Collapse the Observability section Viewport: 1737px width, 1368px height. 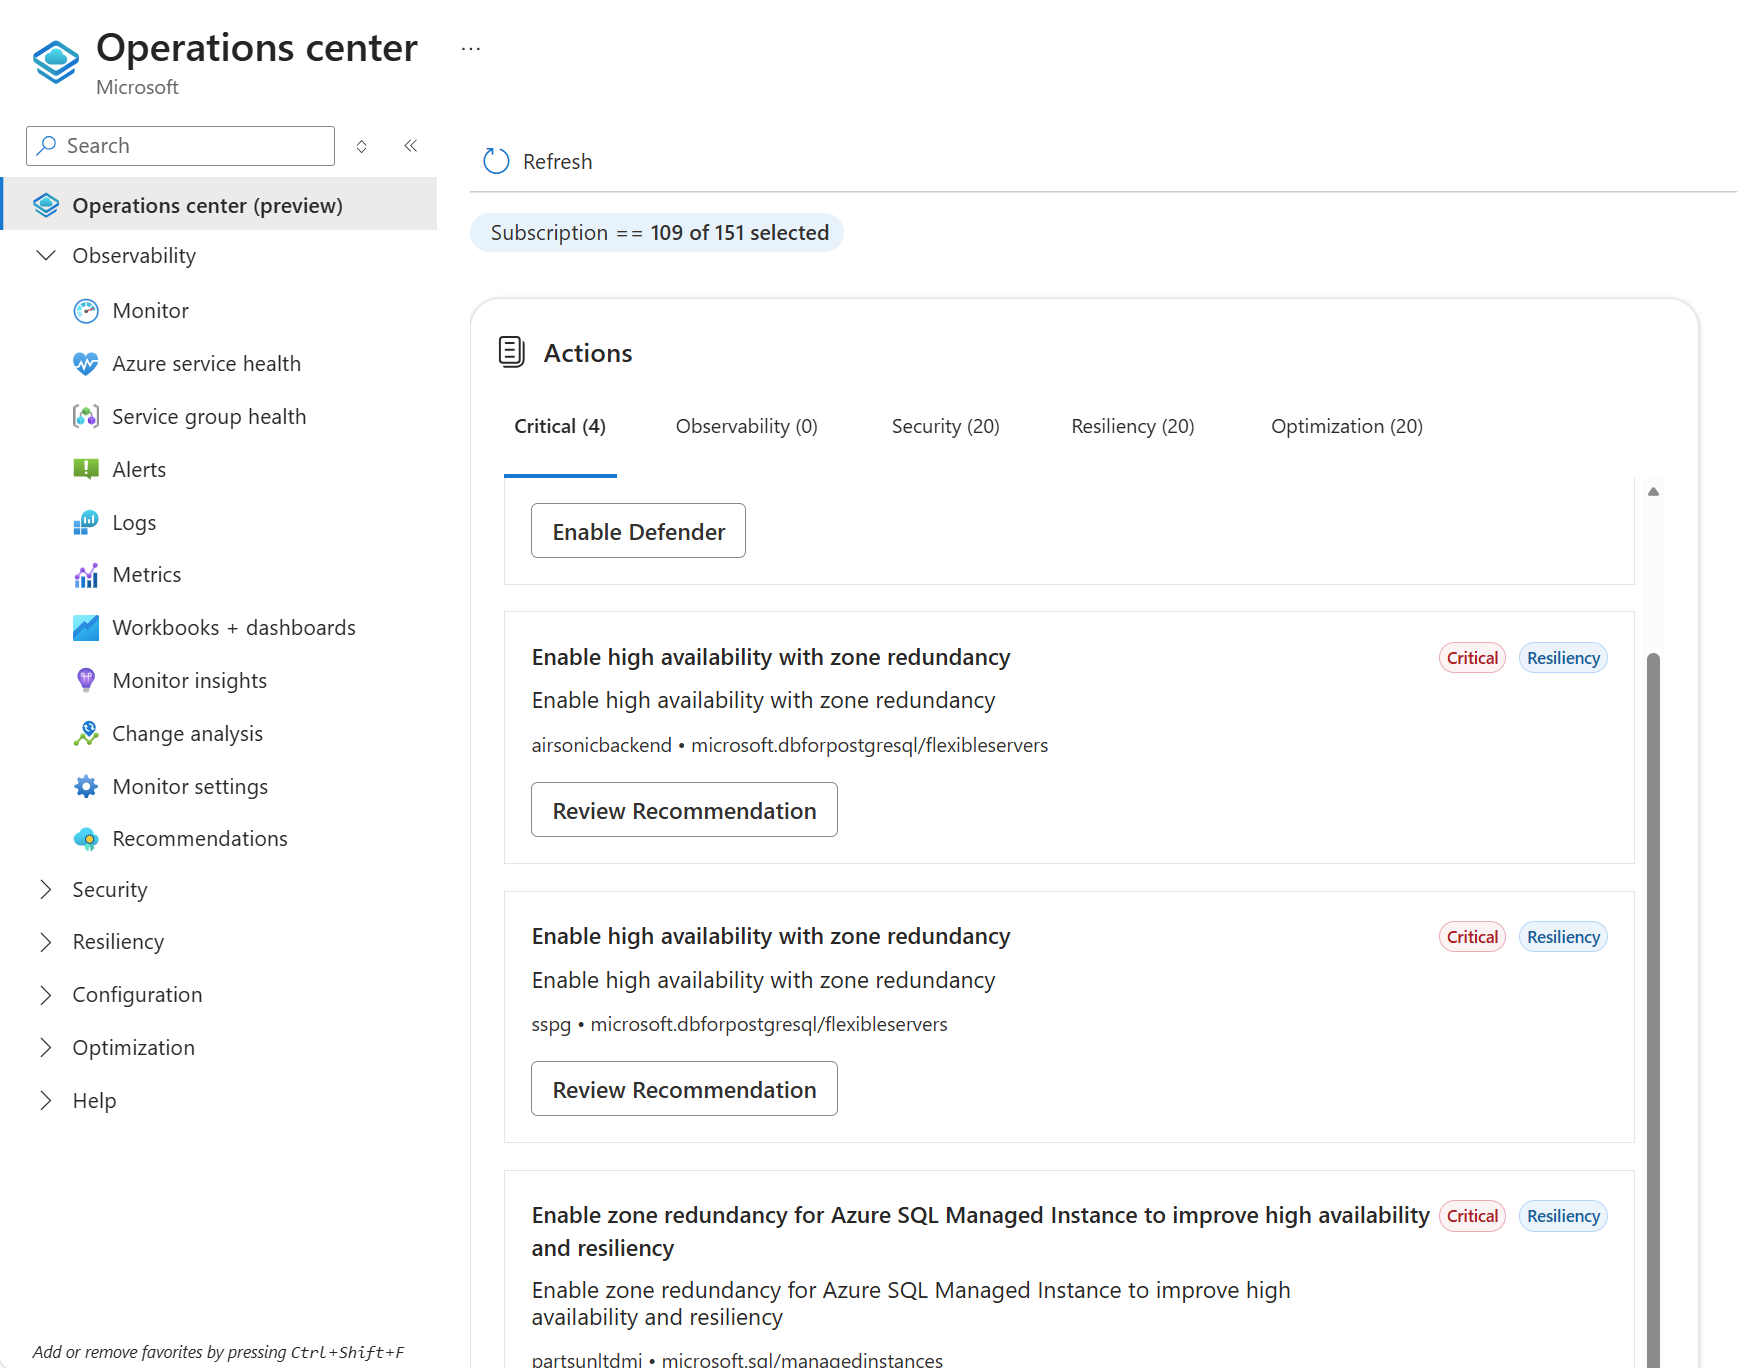pyautogui.click(x=46, y=256)
